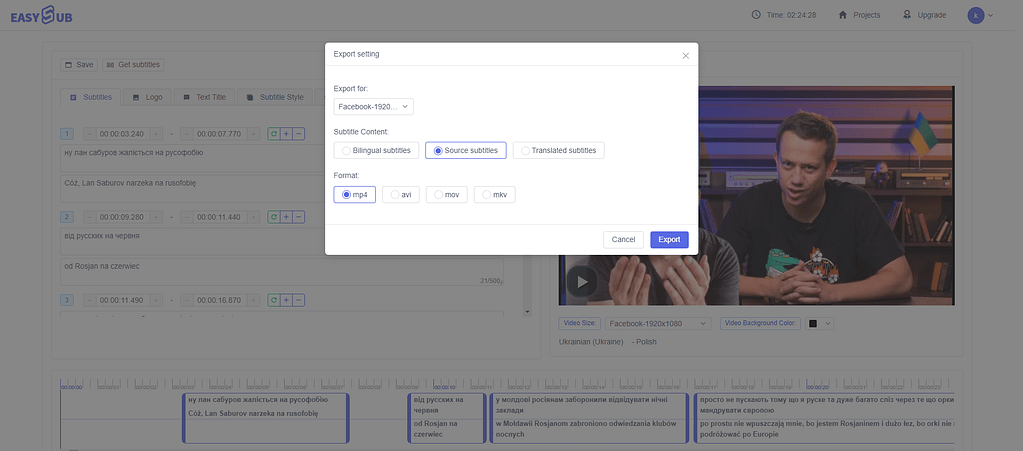Select timeline clip 'у молдові росіянам заборонили'
Viewport: 1023px width, 451px height.
pos(588,418)
